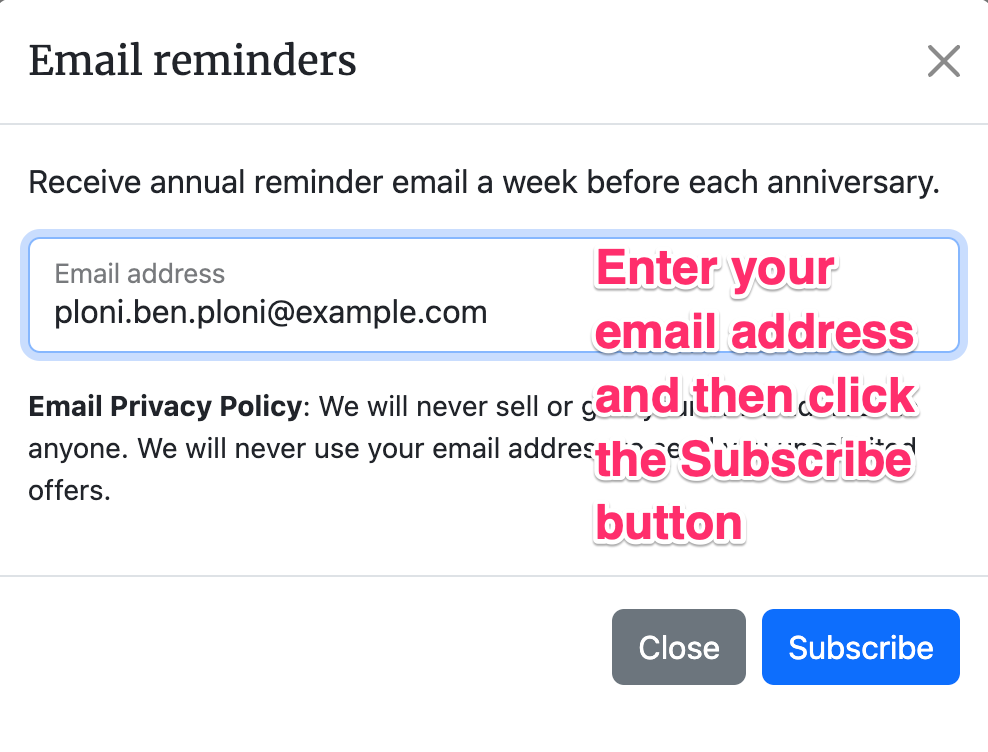Click the 'Email address' floating label
Image resolution: width=988 pixels, height=752 pixels.
pyautogui.click(x=140, y=273)
